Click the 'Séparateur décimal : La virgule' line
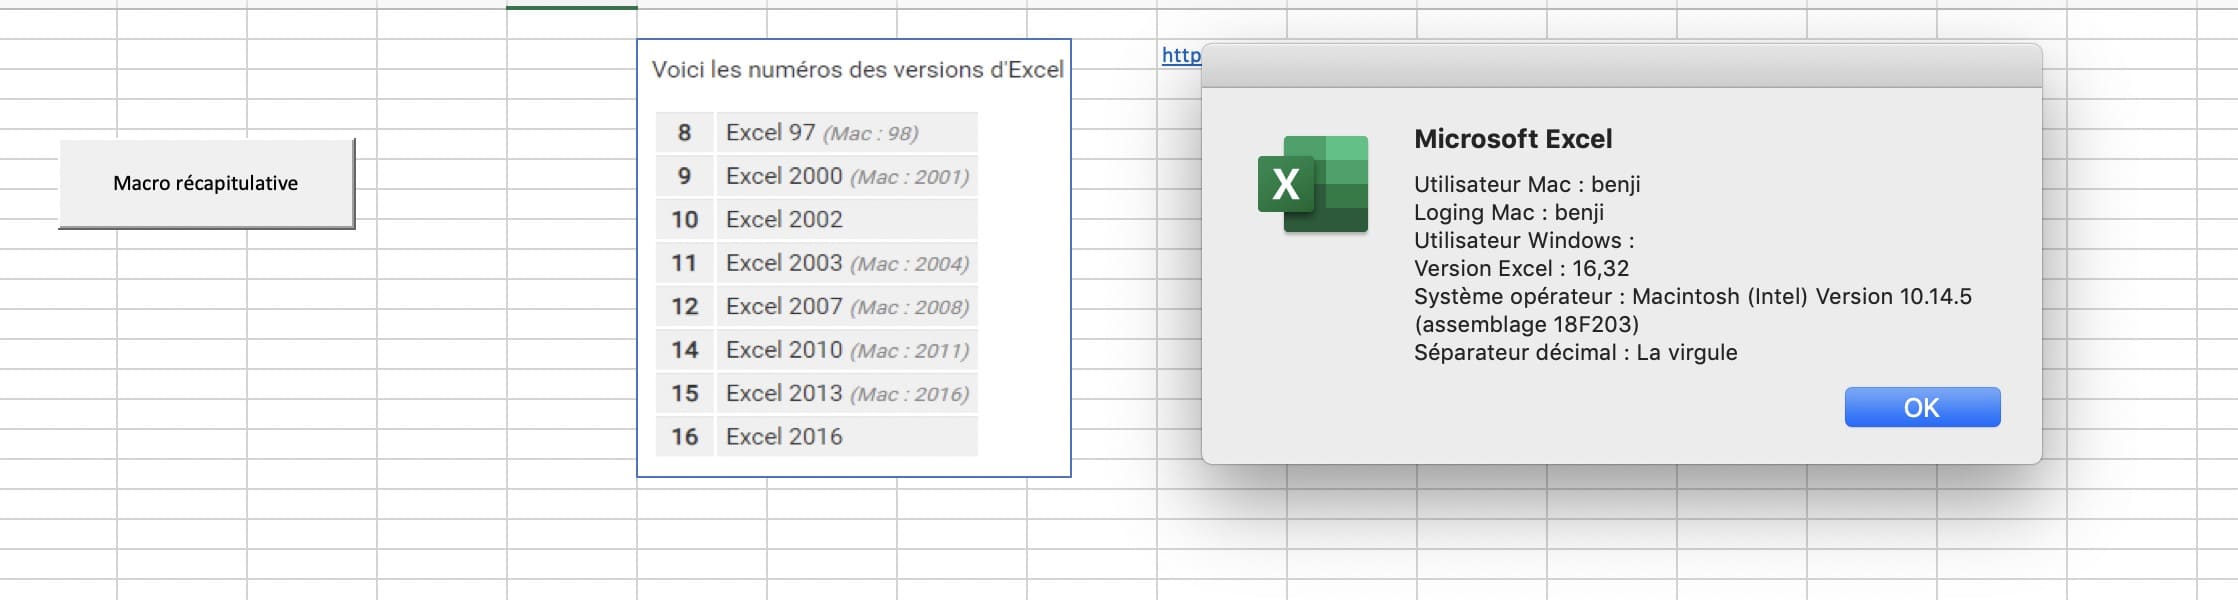Image resolution: width=2238 pixels, height=600 pixels. pos(1575,352)
